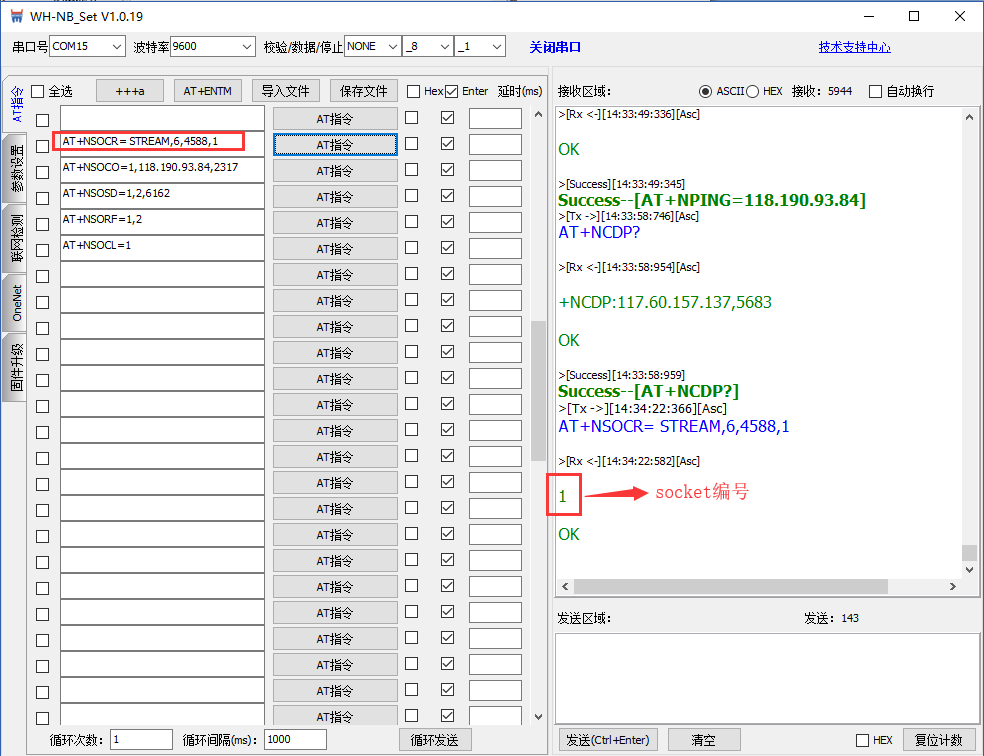Click the 保存文件 save button
984x756 pixels.
(x=363, y=91)
